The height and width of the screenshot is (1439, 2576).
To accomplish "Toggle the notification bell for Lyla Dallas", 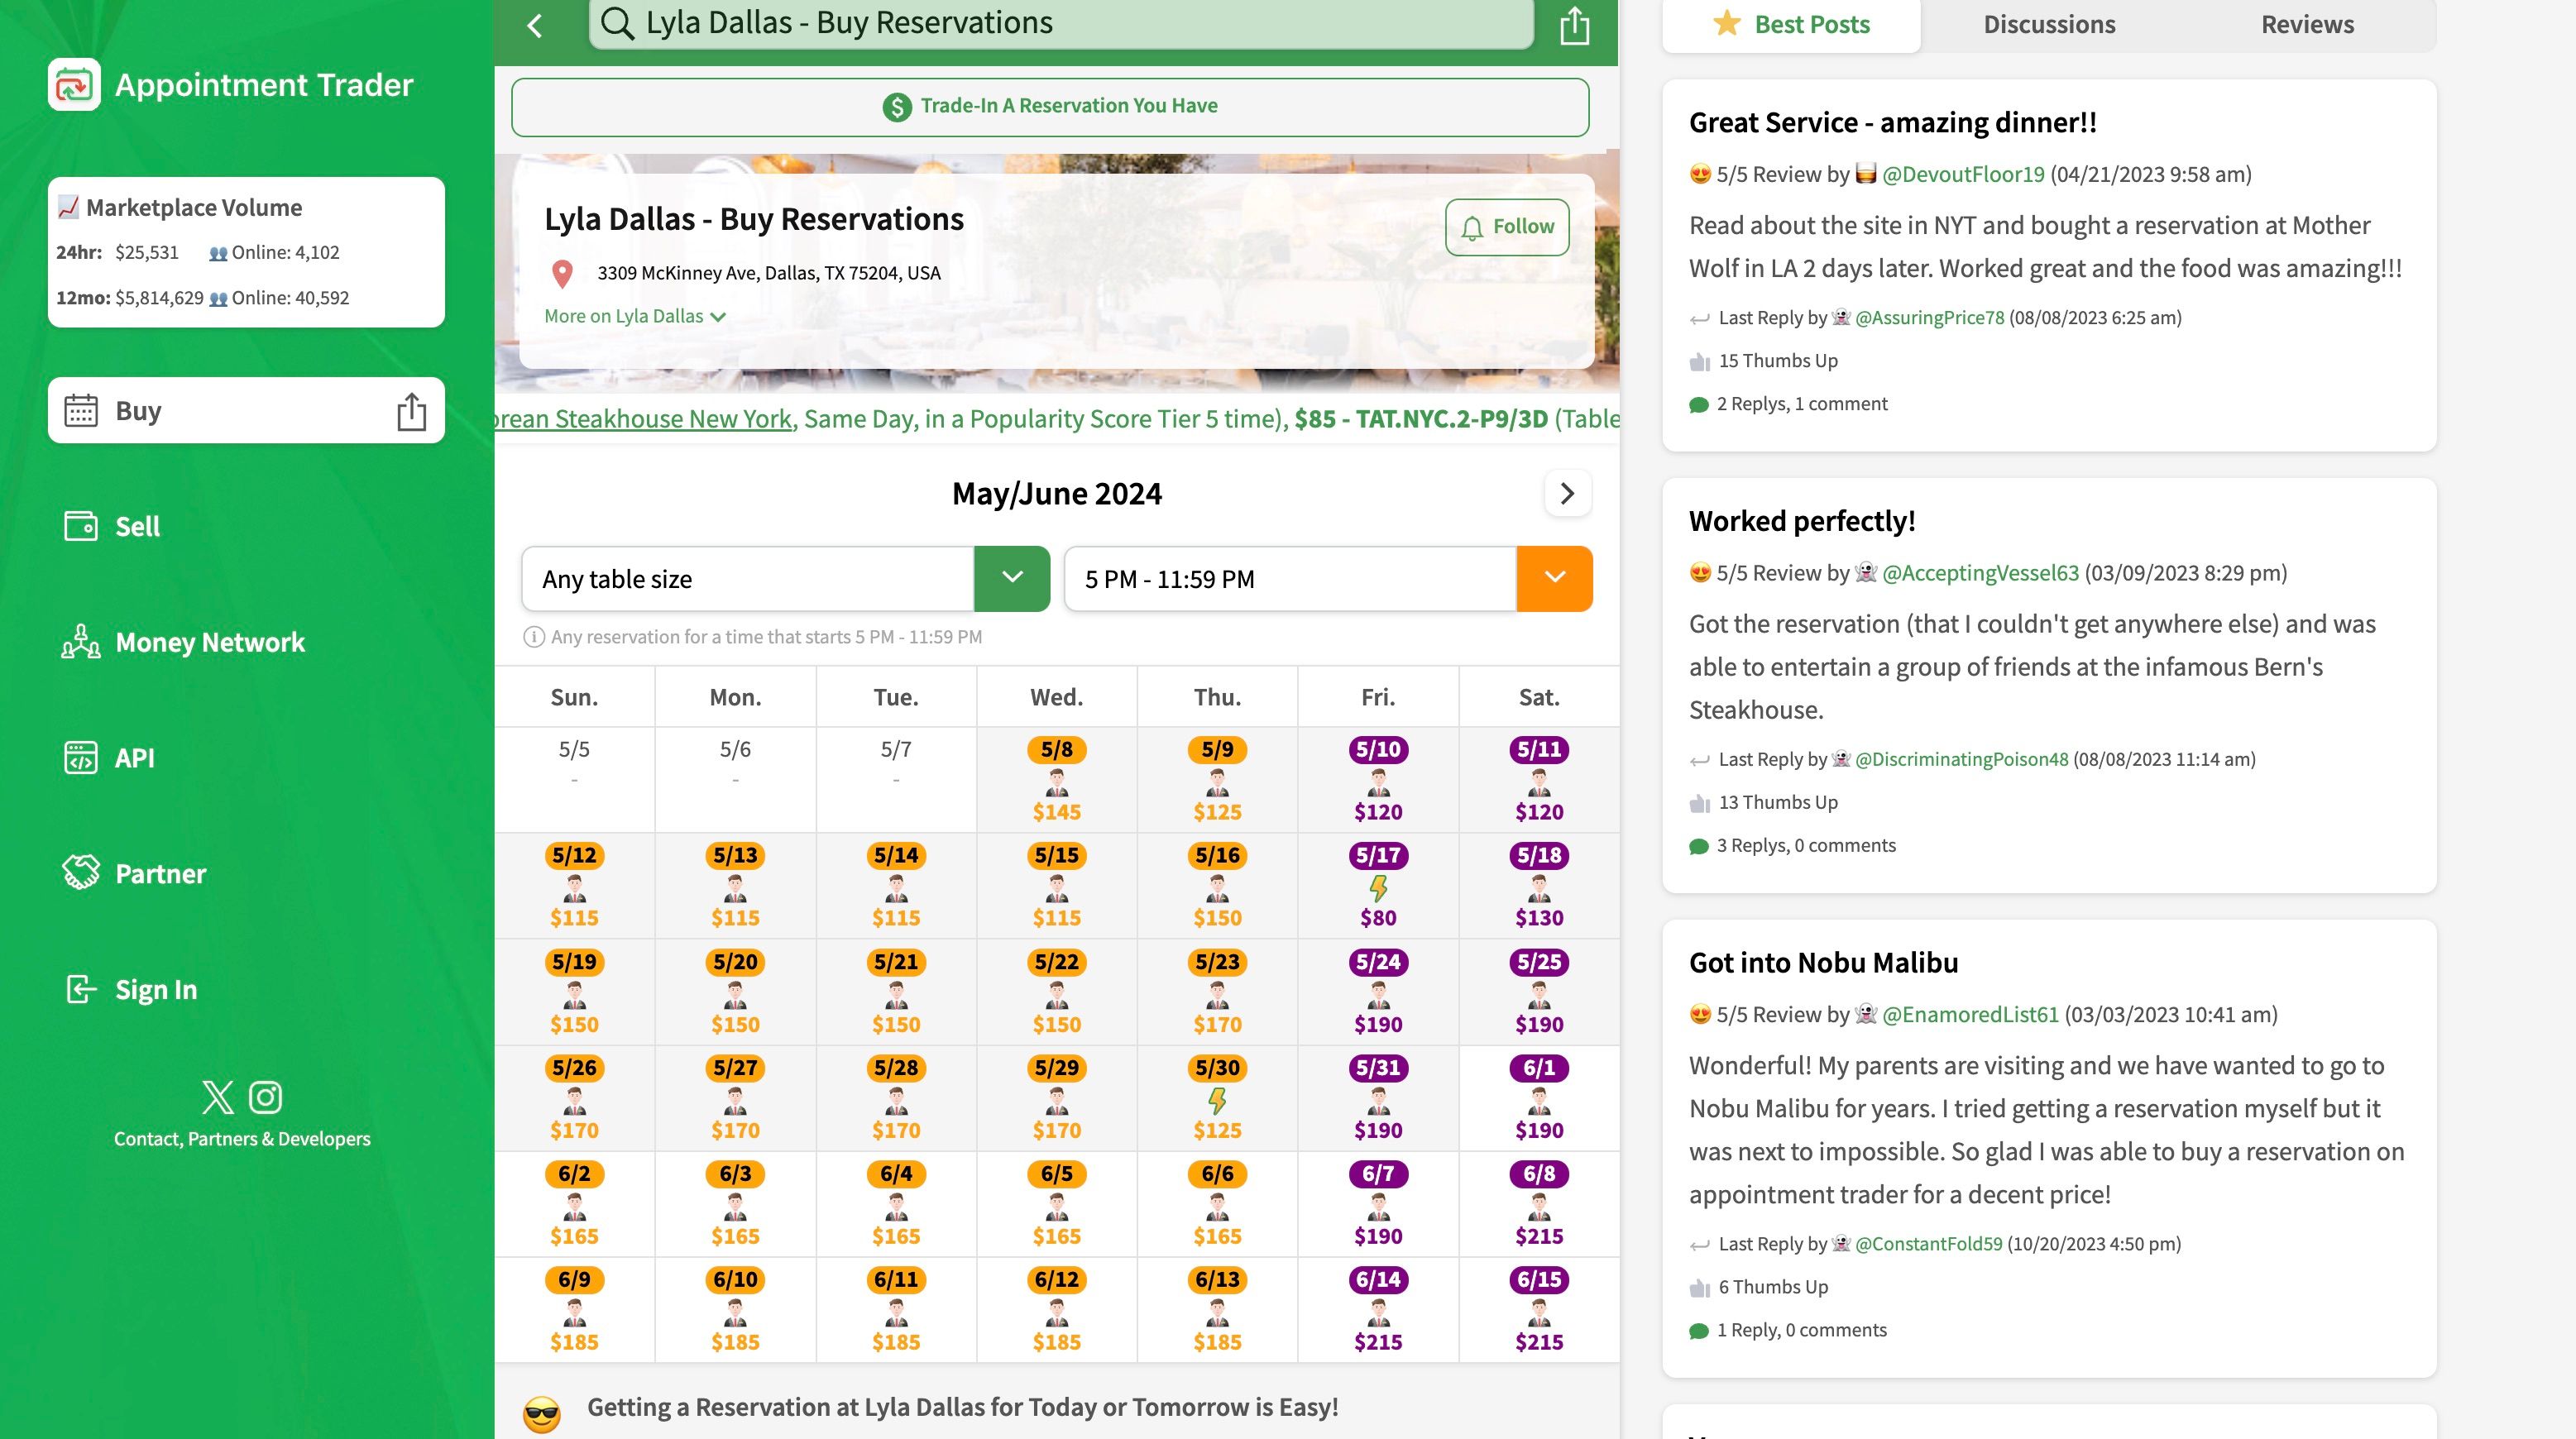I will 1506,227.
